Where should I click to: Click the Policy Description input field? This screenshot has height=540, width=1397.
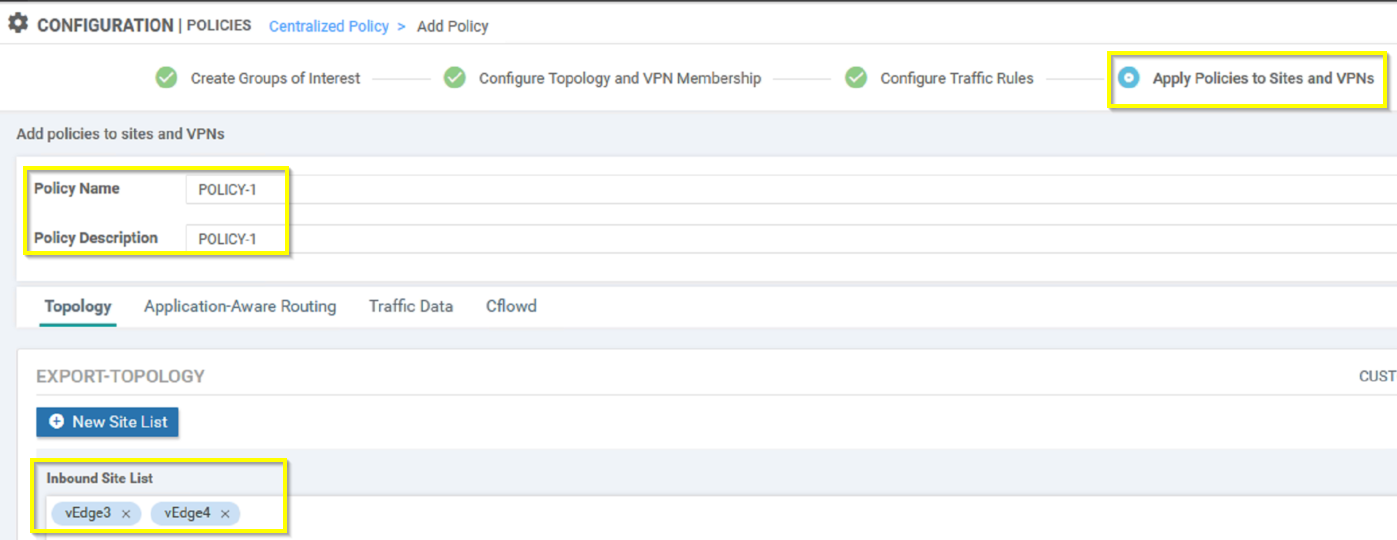coord(790,239)
